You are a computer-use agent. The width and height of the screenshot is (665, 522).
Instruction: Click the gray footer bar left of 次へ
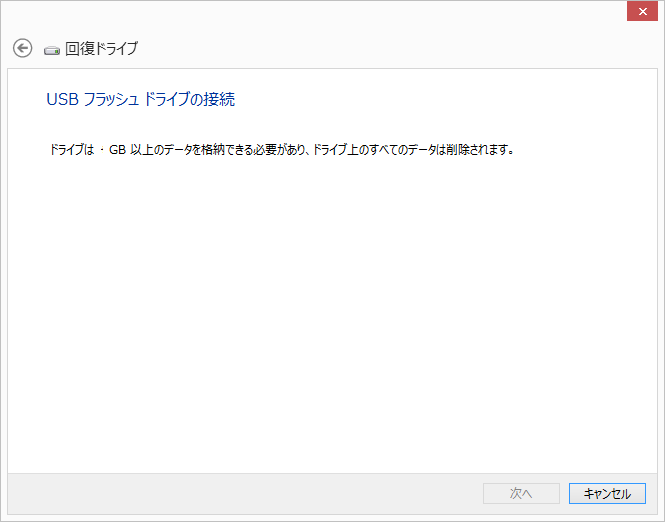click(245, 494)
